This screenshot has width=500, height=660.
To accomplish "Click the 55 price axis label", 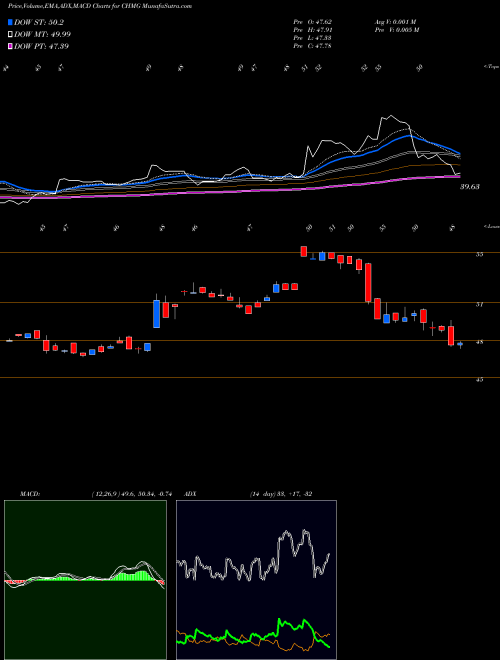I will coord(479,254).
